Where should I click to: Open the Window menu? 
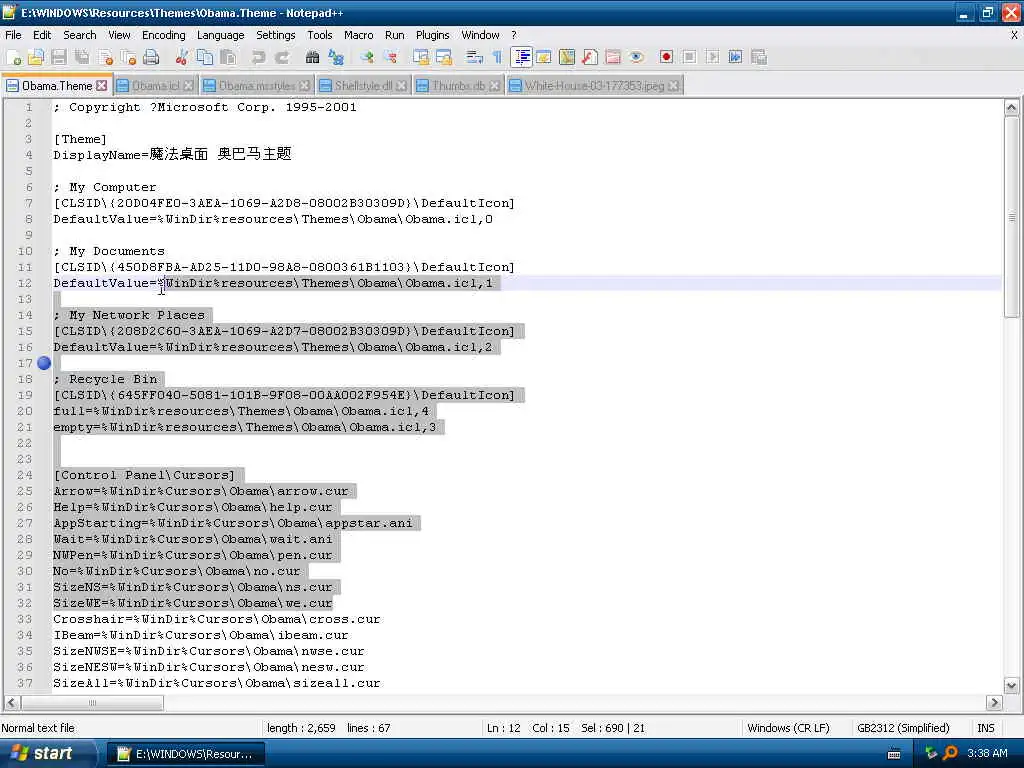(481, 35)
